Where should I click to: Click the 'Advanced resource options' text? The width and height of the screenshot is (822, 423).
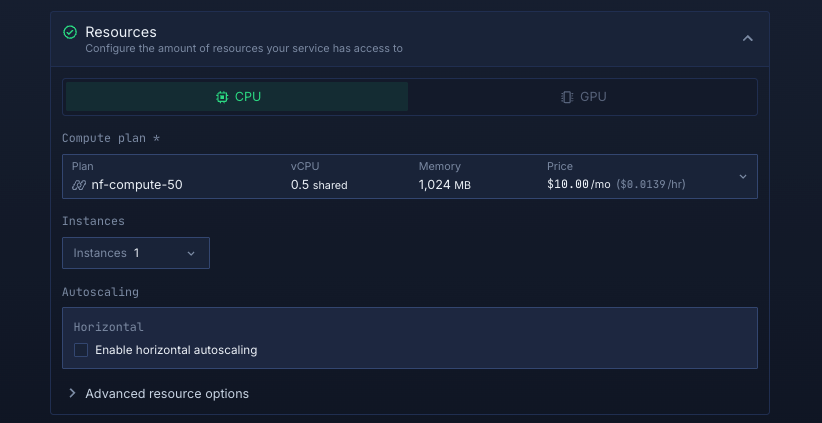167,393
